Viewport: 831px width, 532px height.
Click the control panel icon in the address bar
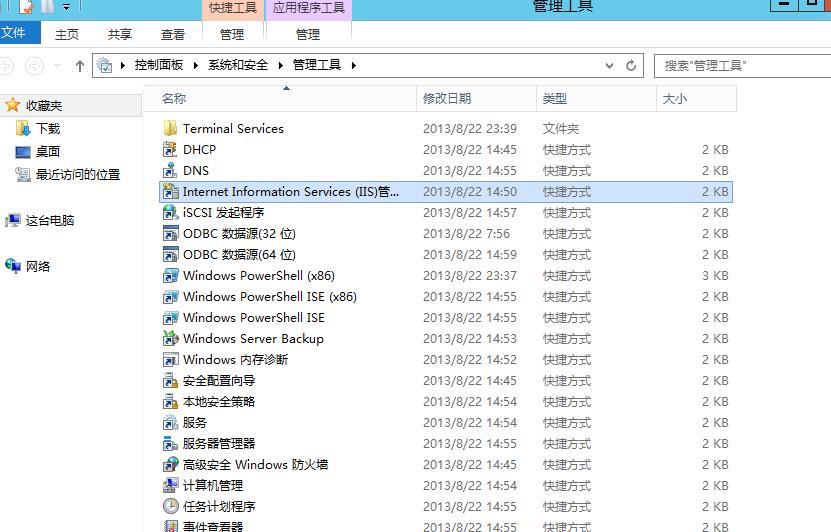coord(104,65)
